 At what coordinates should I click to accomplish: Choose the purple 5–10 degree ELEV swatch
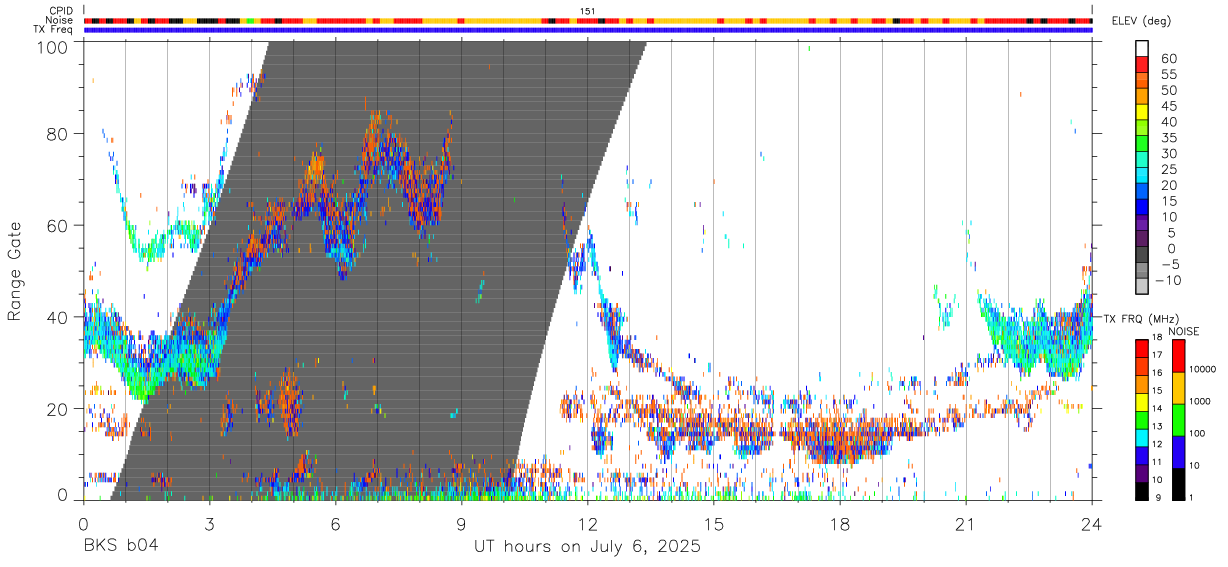(1142, 220)
